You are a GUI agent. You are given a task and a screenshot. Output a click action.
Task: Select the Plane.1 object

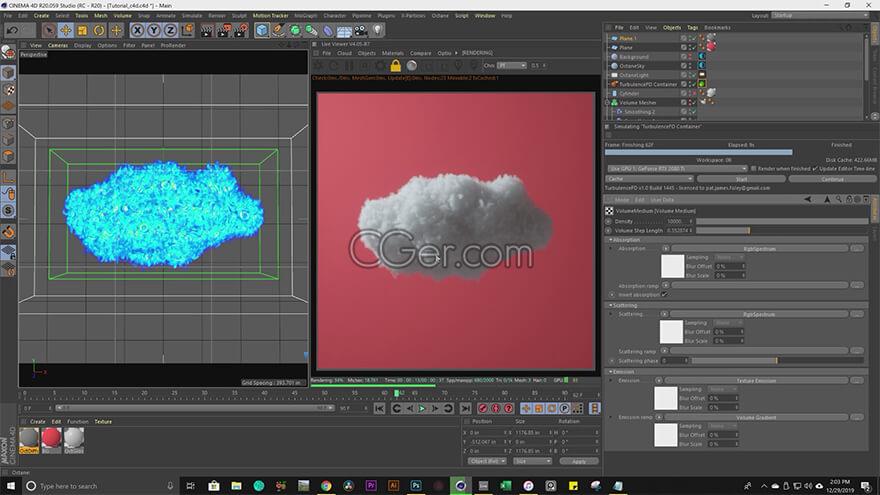pyautogui.click(x=627, y=39)
